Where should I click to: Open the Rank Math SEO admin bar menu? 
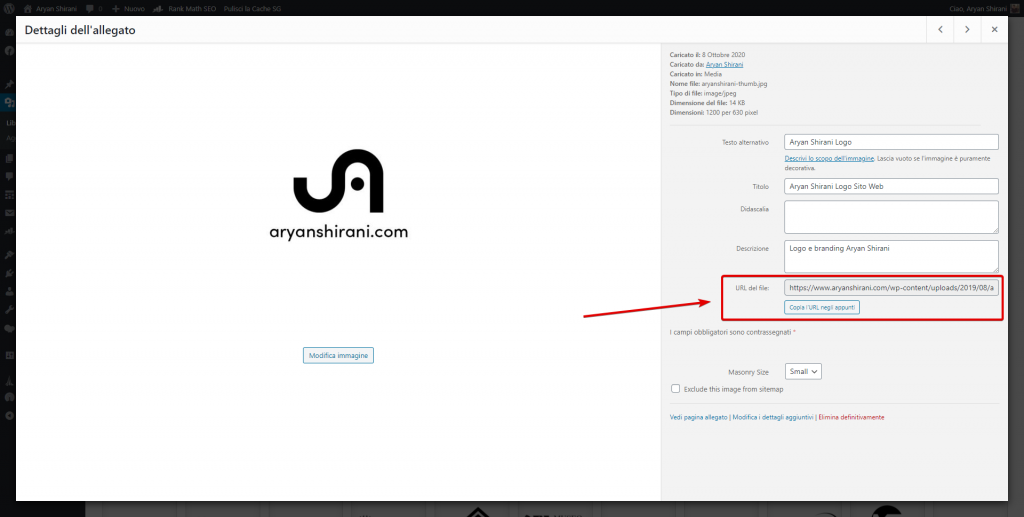click(x=185, y=10)
